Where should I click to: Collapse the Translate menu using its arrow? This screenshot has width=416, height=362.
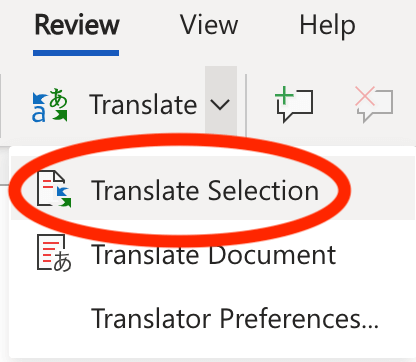[221, 105]
